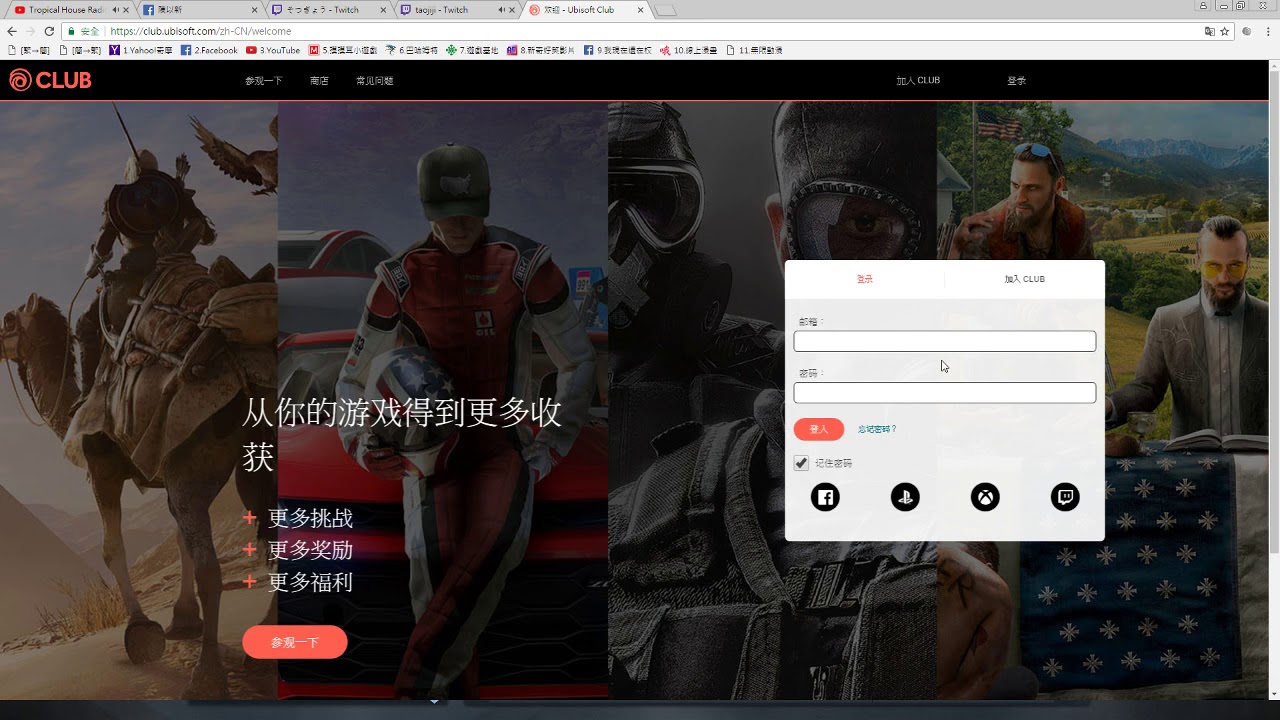Open the translate page icon in address bar
This screenshot has height=720, width=1280.
tap(1209, 31)
